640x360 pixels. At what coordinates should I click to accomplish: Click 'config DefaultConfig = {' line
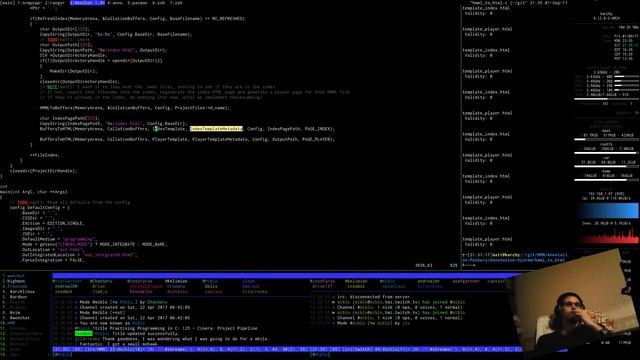pyautogui.click(x=40, y=207)
